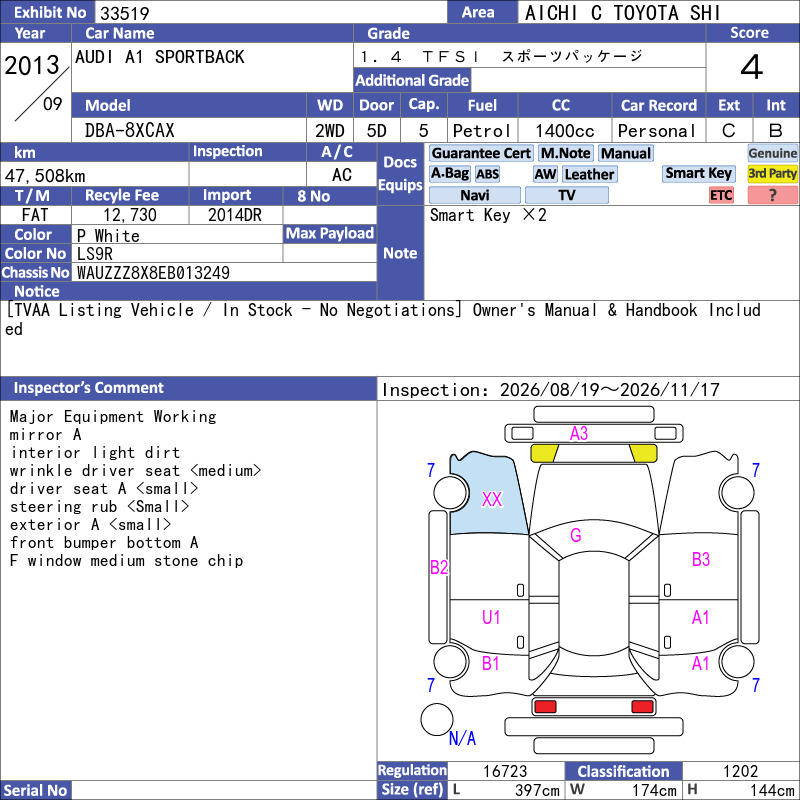Image resolution: width=800 pixels, height=800 pixels.
Task: Click the B2 mark on diagram
Action: click(x=439, y=567)
